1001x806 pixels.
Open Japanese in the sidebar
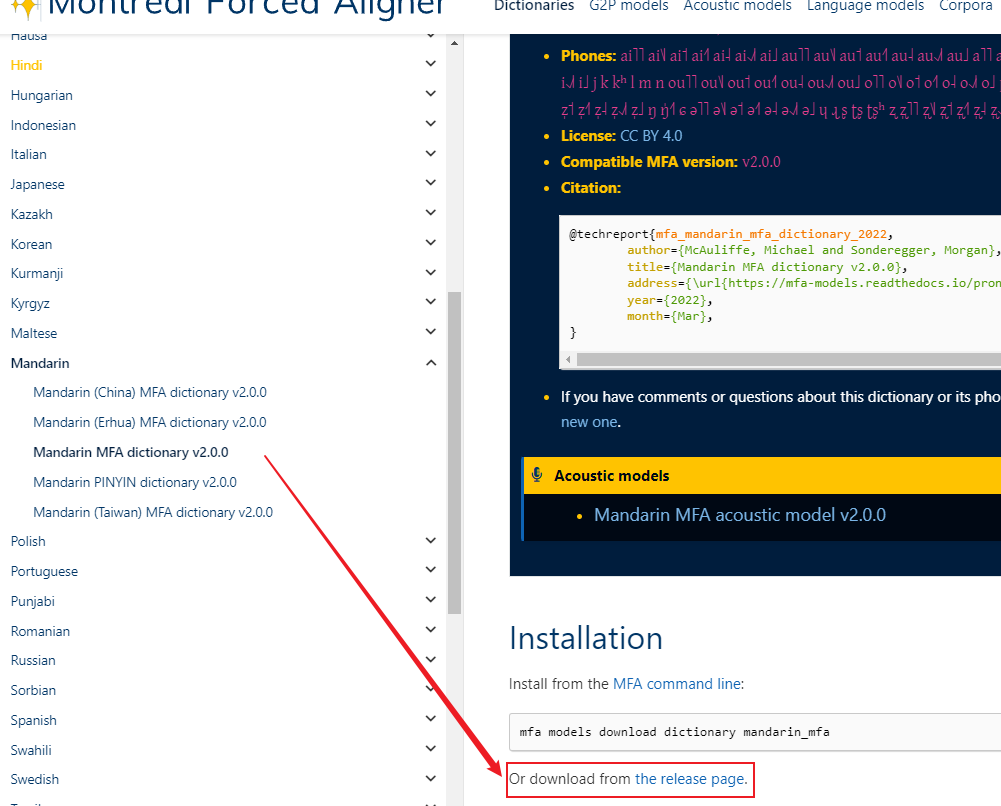[38, 184]
